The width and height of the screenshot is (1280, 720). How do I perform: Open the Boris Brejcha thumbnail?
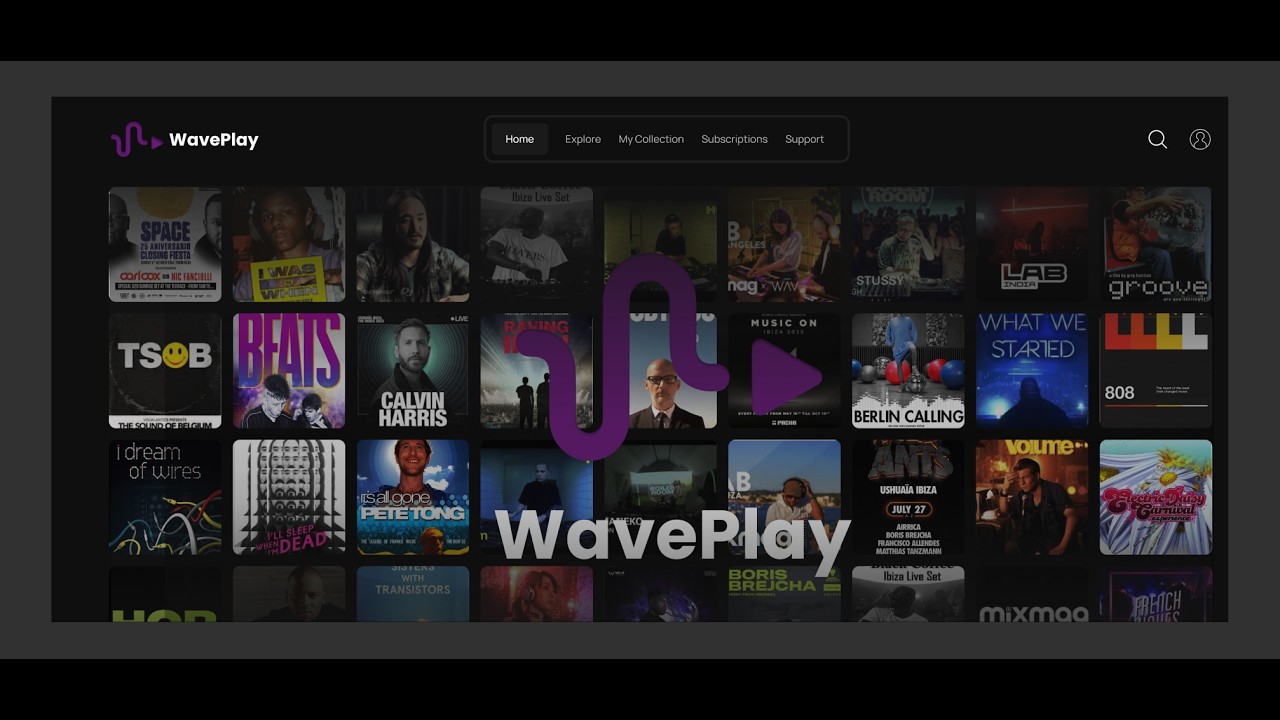[784, 594]
